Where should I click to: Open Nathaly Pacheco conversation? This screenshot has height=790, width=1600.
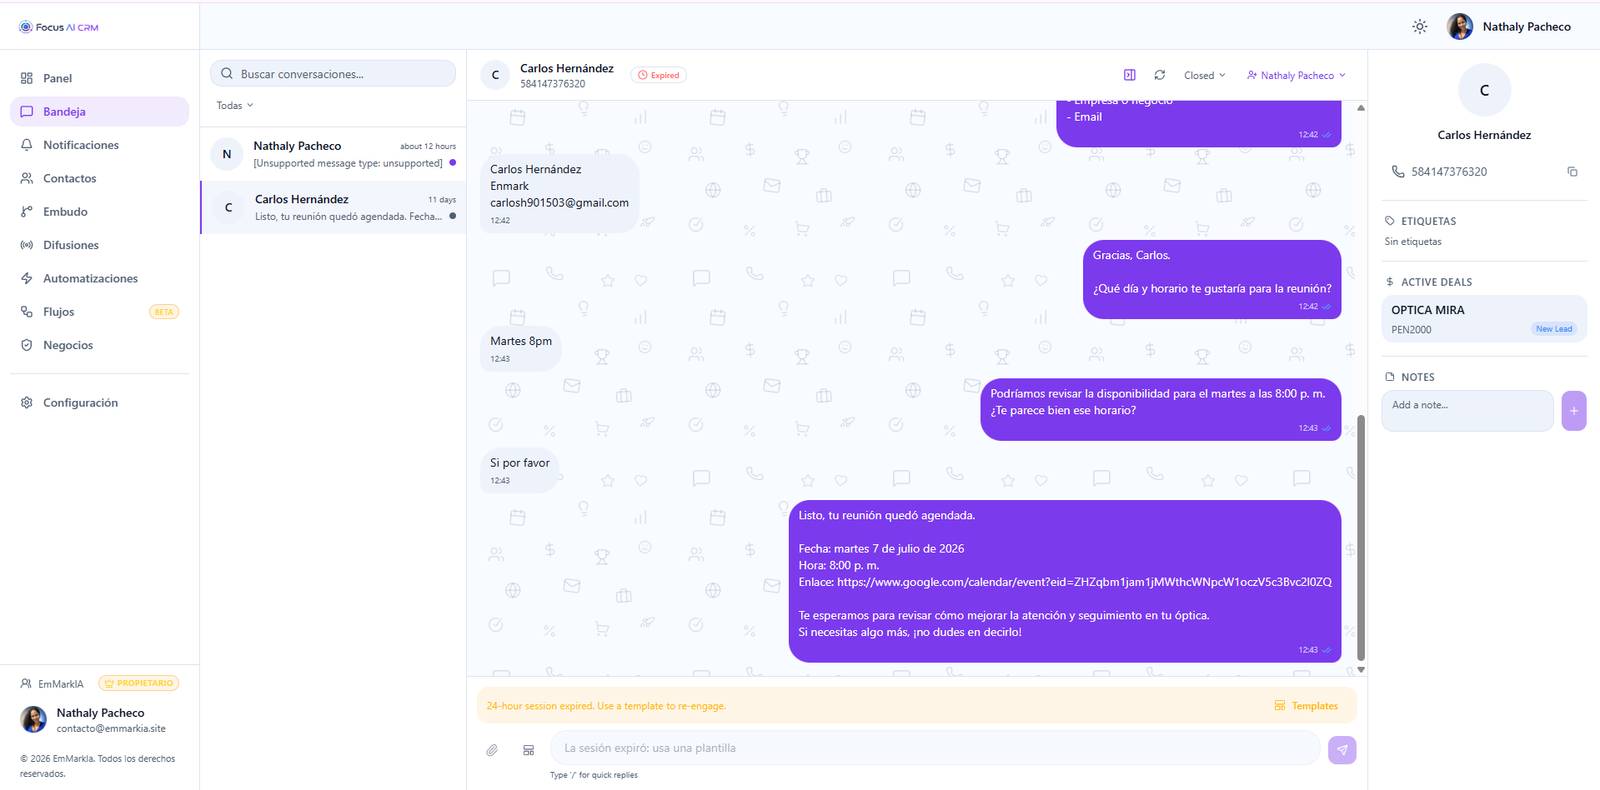333,154
